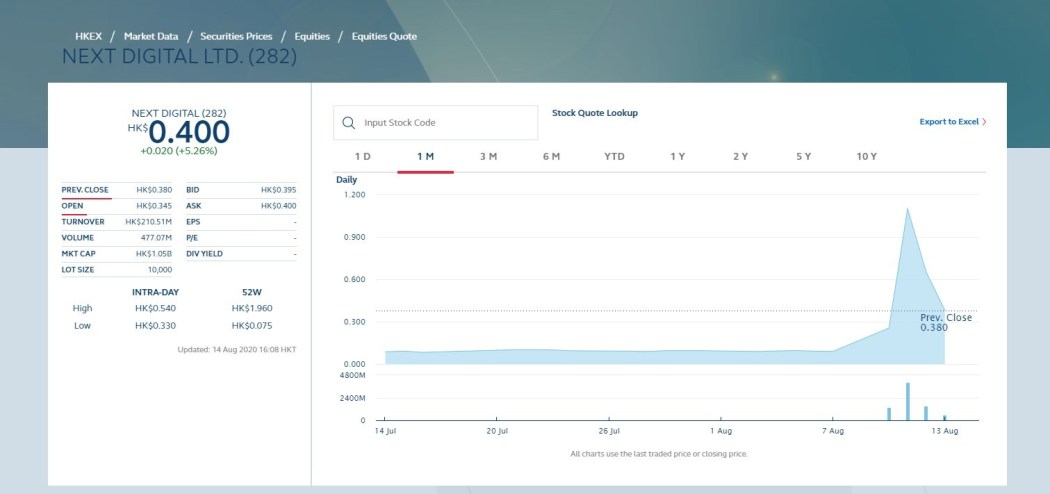Click the current price 0.400

point(189,132)
